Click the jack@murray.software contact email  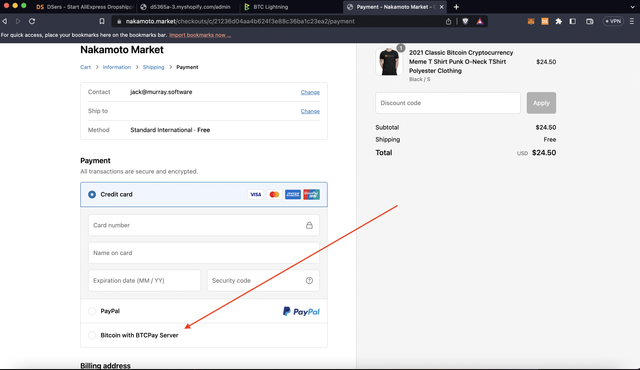click(x=161, y=92)
